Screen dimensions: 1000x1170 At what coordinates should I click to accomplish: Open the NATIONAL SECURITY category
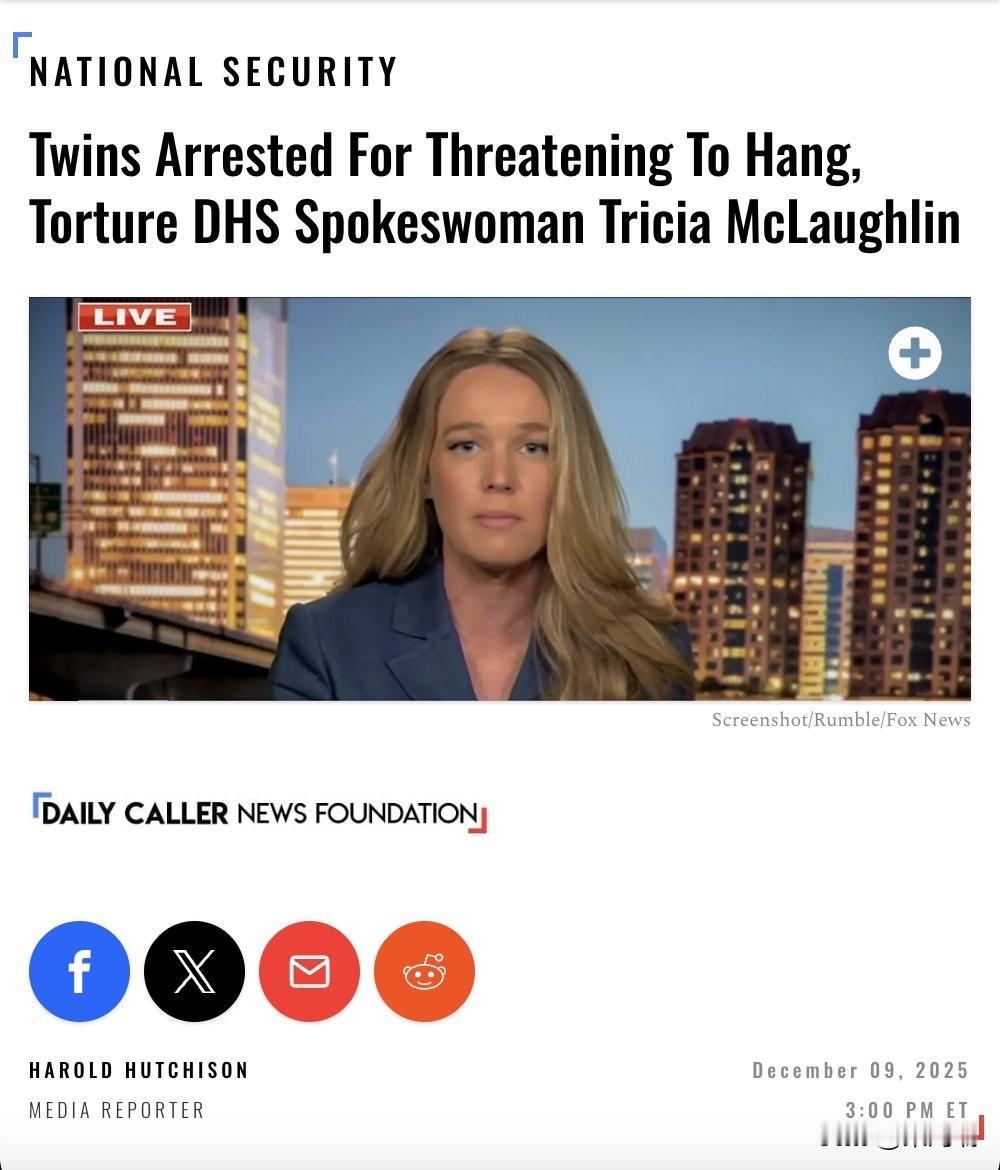tap(213, 72)
